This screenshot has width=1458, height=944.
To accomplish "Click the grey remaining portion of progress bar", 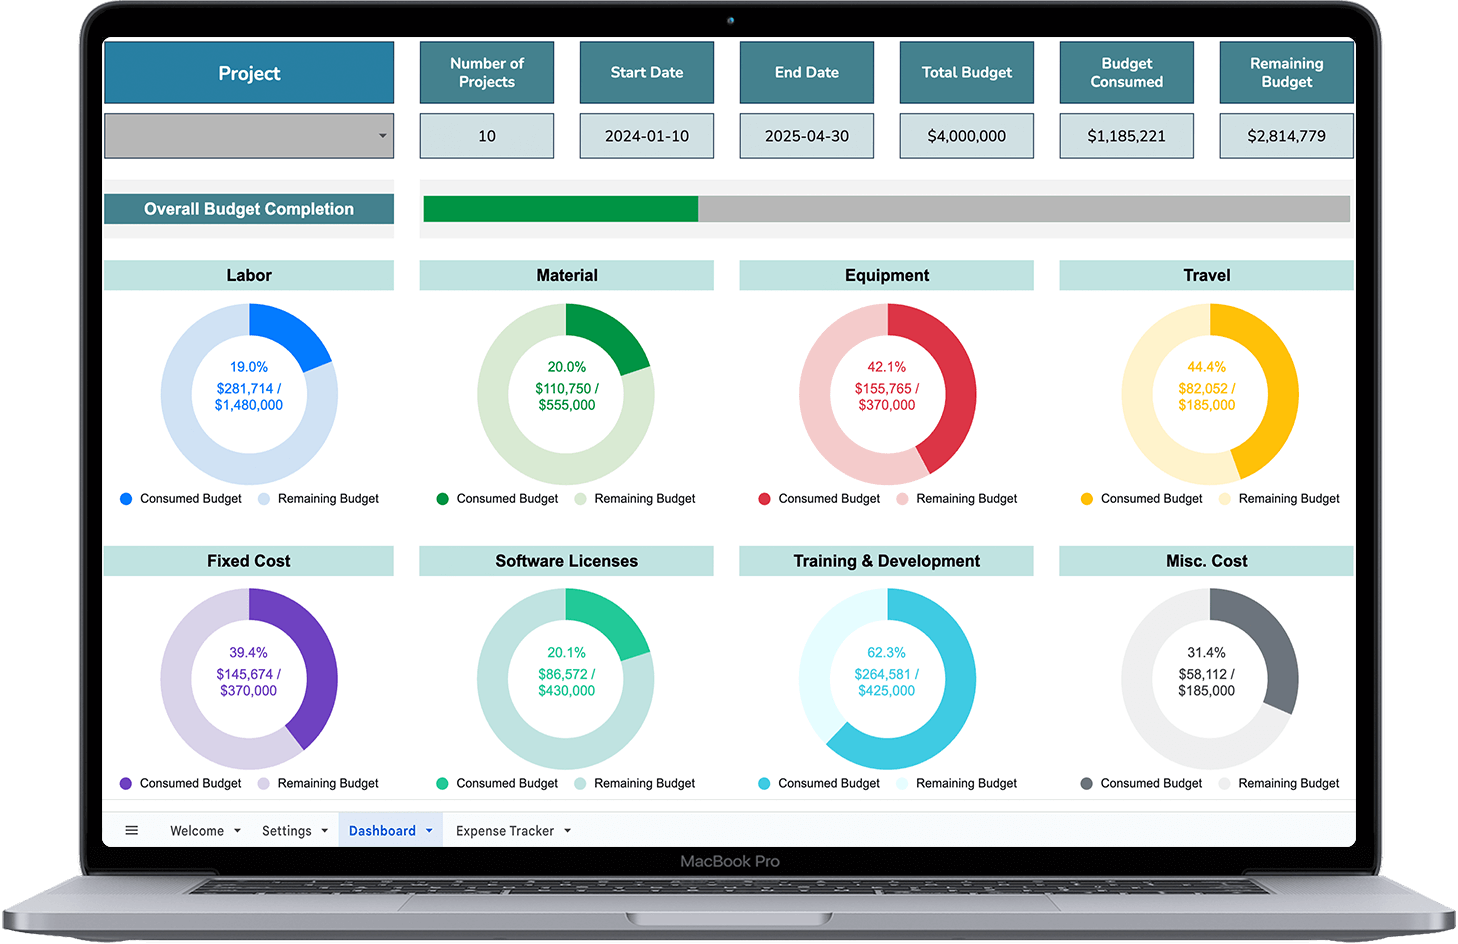I will [x=1024, y=209].
